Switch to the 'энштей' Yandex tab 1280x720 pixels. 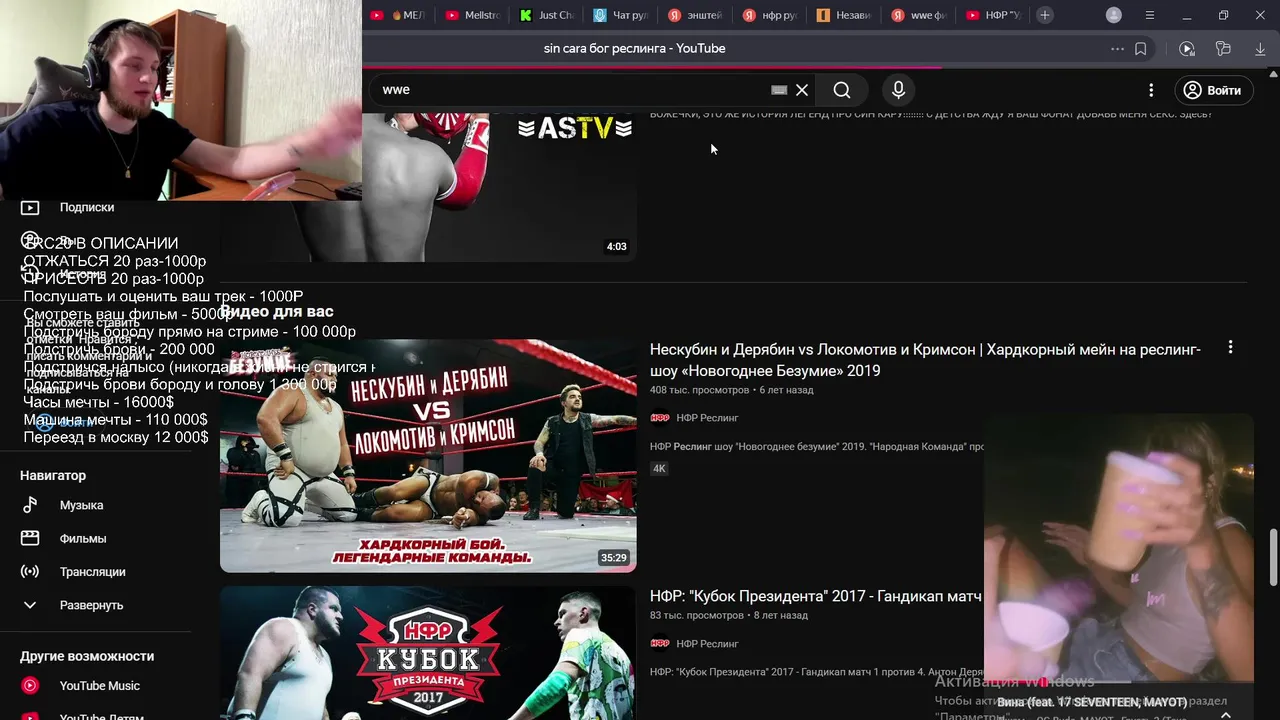[695, 15]
